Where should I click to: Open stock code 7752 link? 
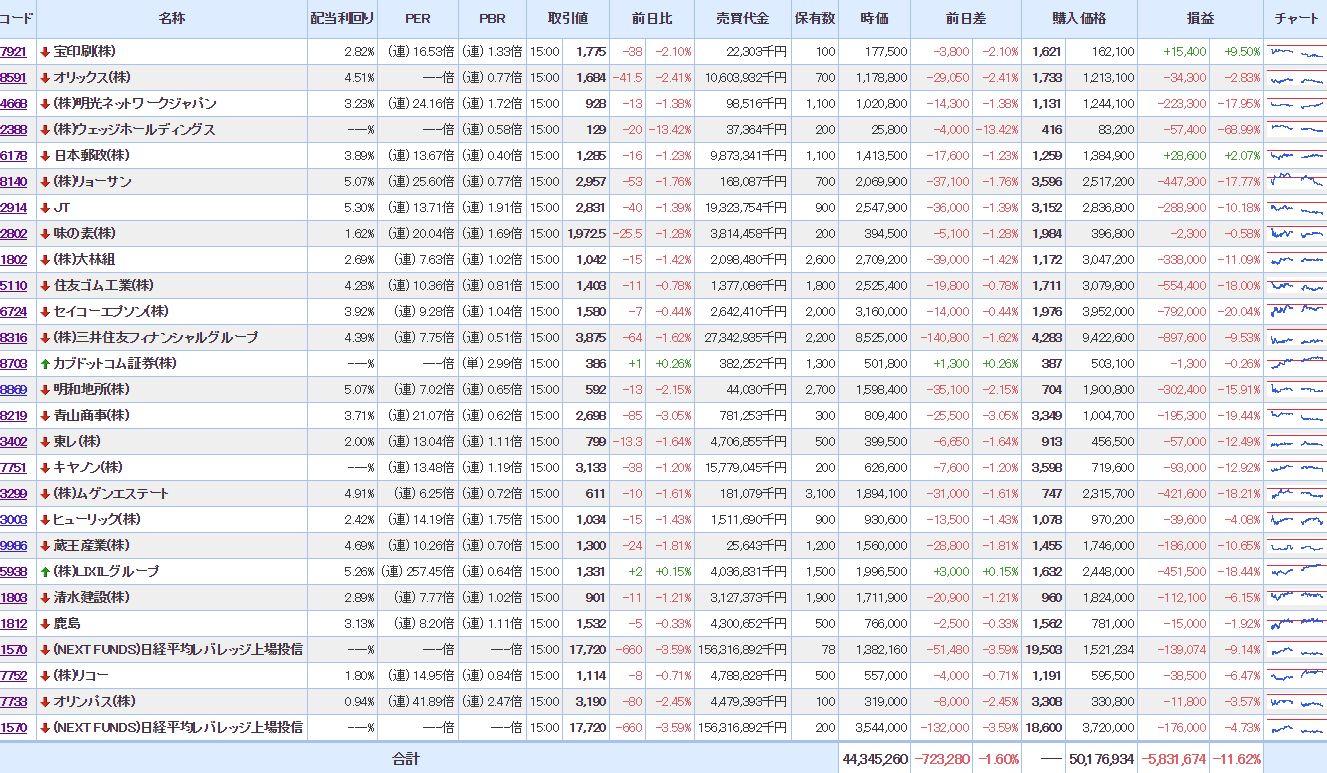[x=14, y=675]
